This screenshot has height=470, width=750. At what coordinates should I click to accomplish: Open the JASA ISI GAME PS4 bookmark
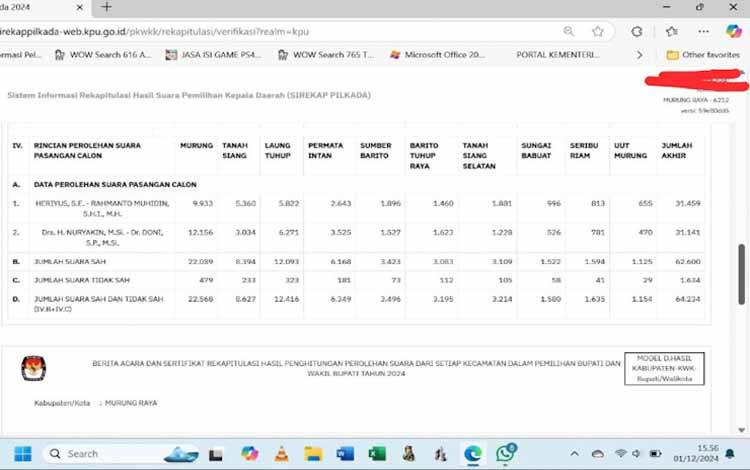tap(213, 55)
